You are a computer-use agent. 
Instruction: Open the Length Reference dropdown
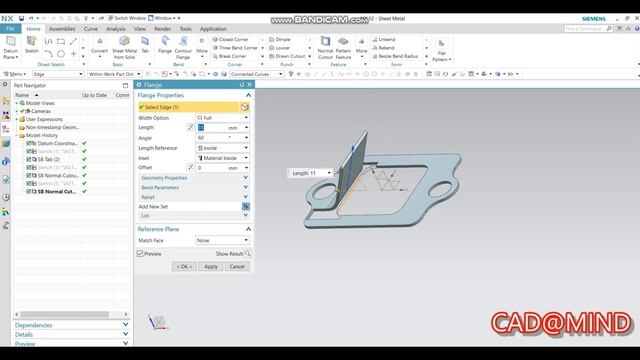click(x=222, y=148)
